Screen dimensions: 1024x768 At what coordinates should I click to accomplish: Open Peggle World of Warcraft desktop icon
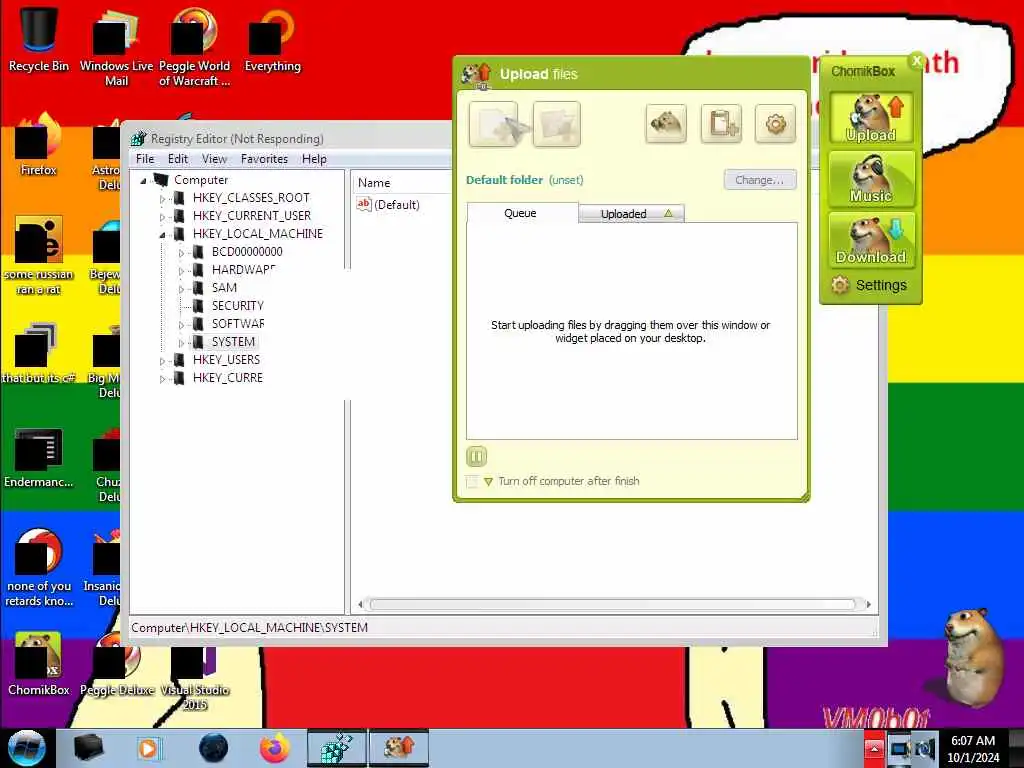[x=194, y=47]
